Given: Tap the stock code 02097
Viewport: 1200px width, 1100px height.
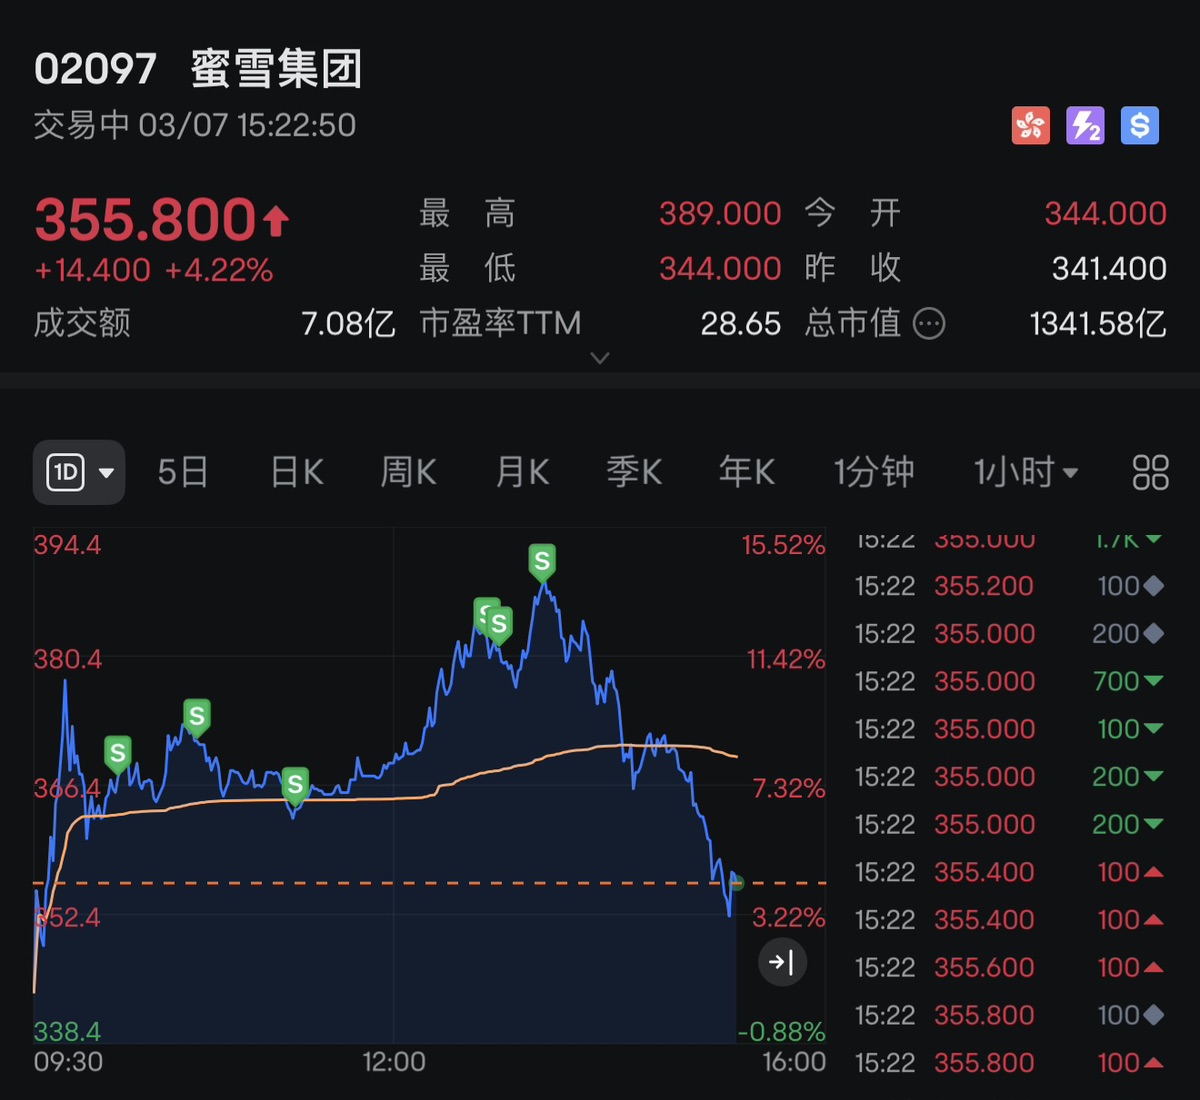Looking at the screenshot, I should tap(95, 70).
